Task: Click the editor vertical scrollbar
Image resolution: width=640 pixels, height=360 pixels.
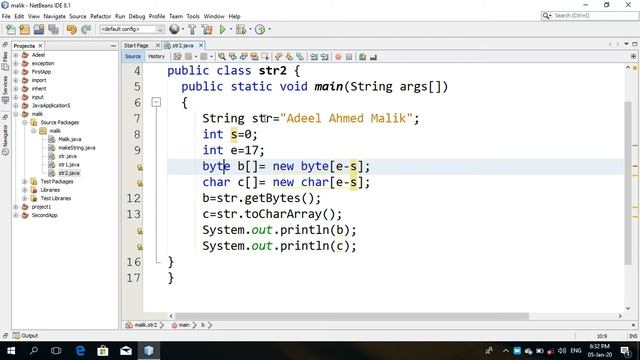Action: click(628, 184)
